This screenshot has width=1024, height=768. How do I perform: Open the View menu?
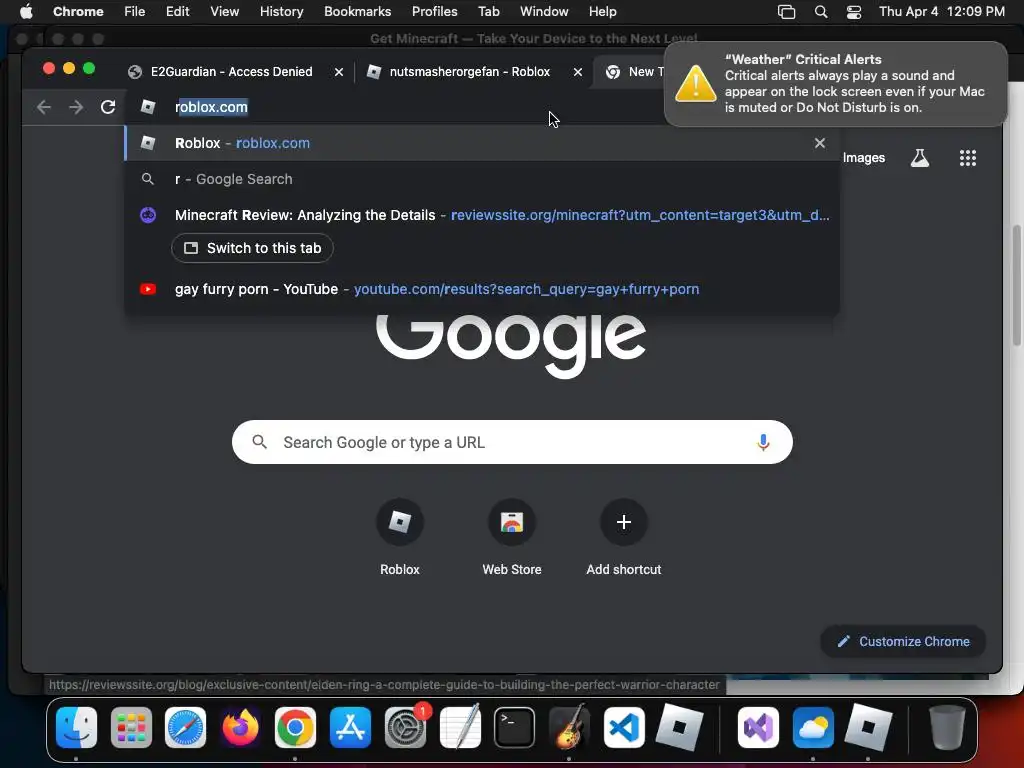(224, 12)
